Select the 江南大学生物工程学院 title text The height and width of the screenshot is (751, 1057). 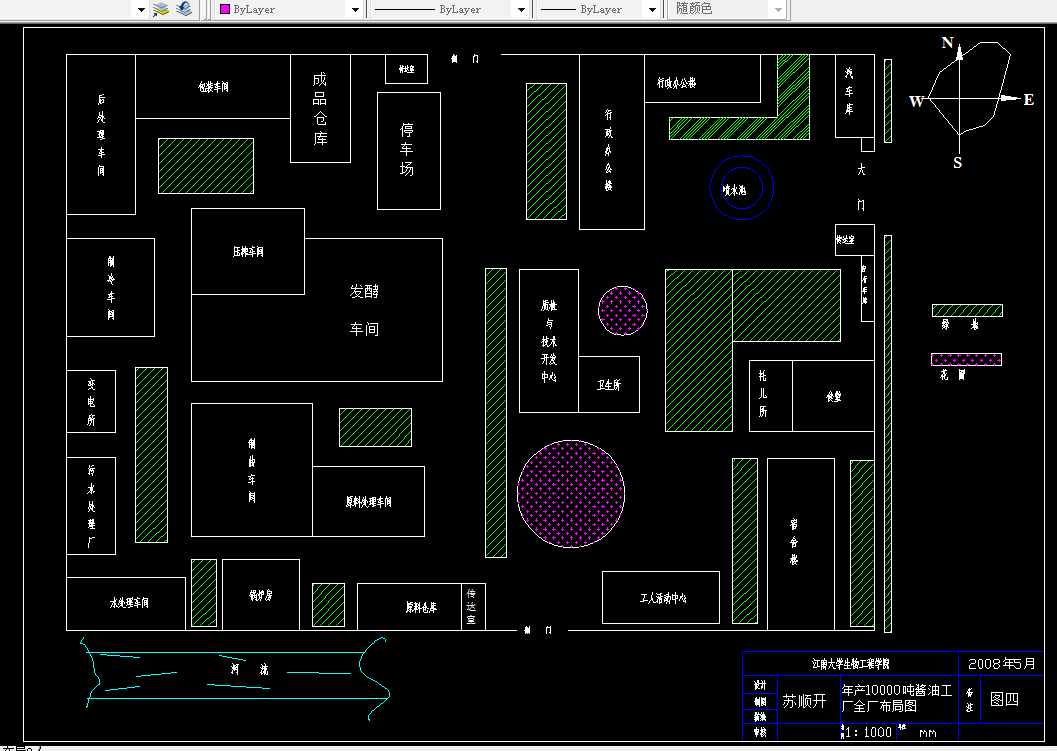850,663
